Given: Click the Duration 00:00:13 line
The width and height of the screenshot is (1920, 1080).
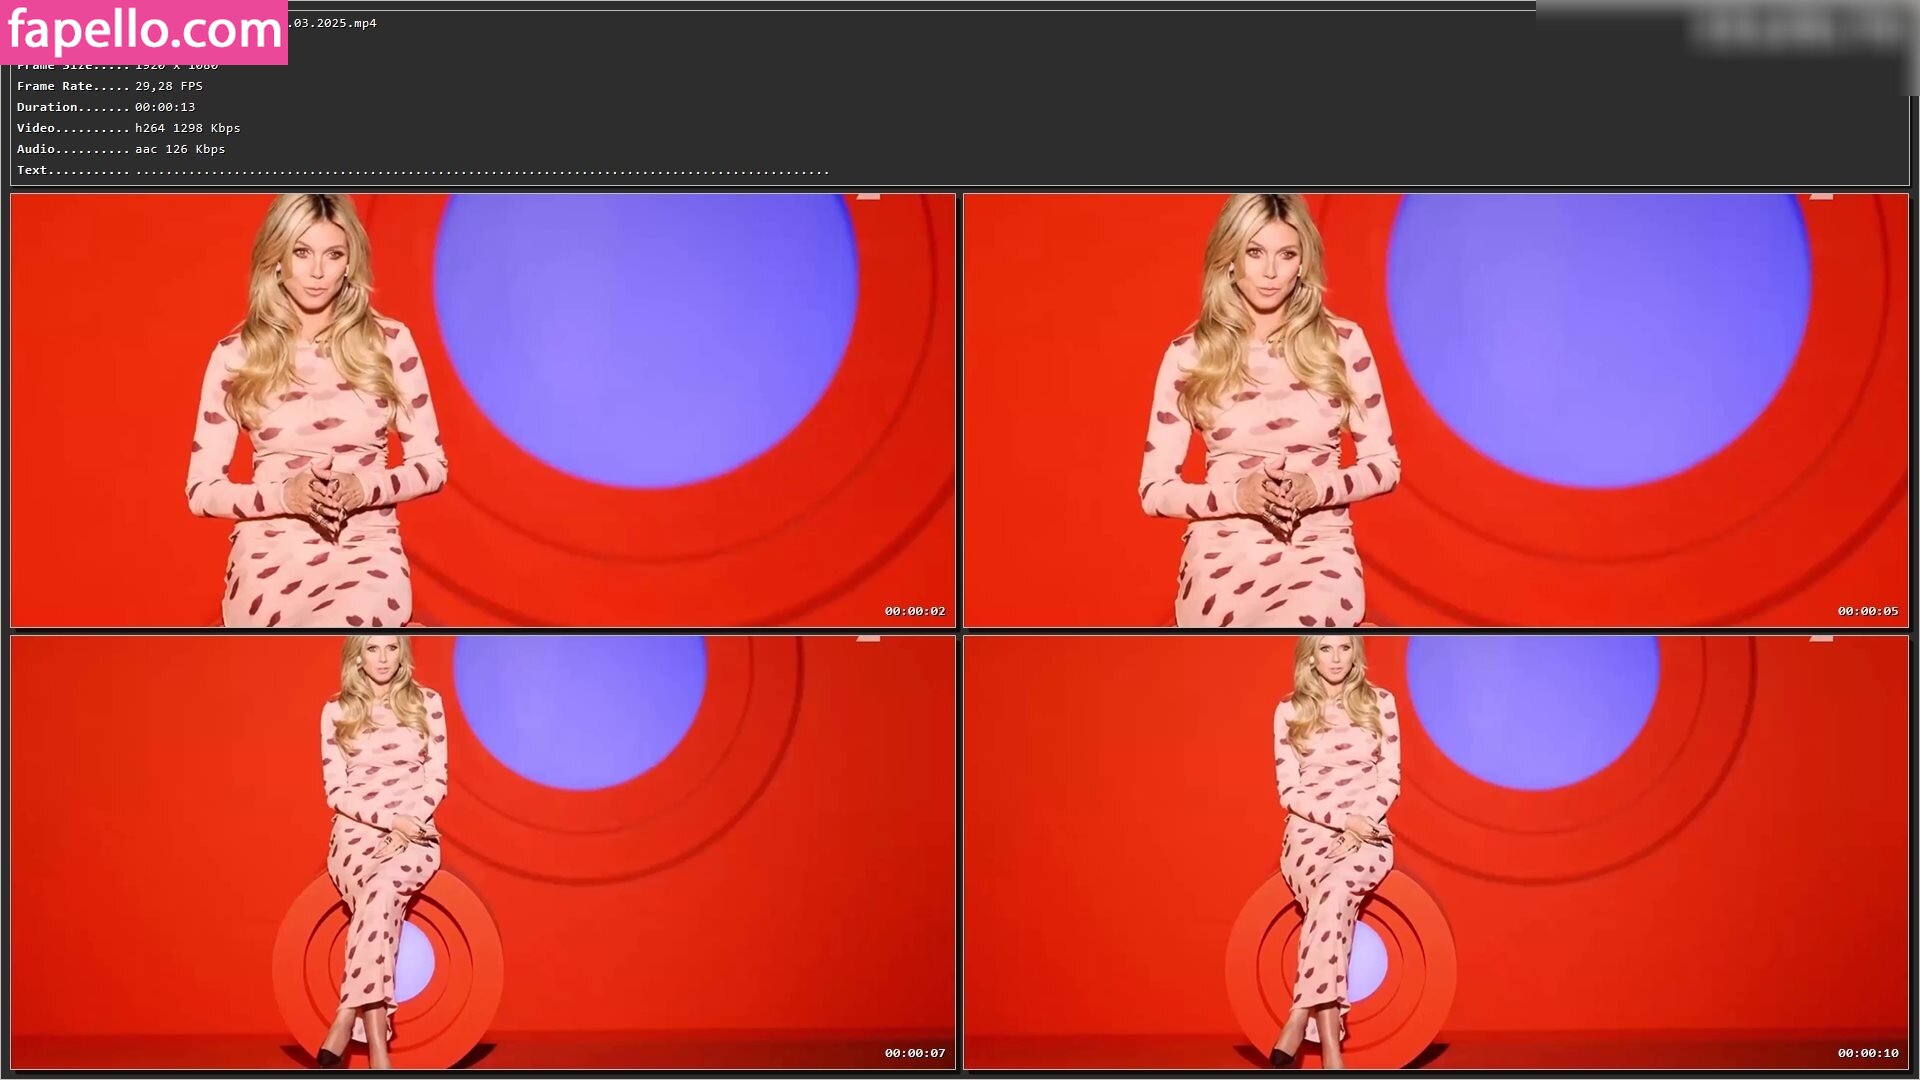Looking at the screenshot, I should (x=106, y=107).
